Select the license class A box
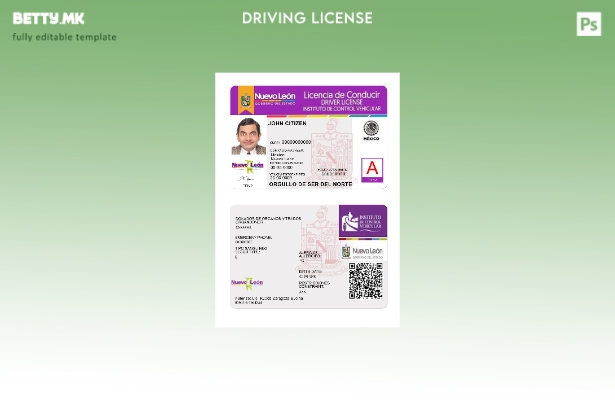The image size is (615, 400). (x=372, y=168)
